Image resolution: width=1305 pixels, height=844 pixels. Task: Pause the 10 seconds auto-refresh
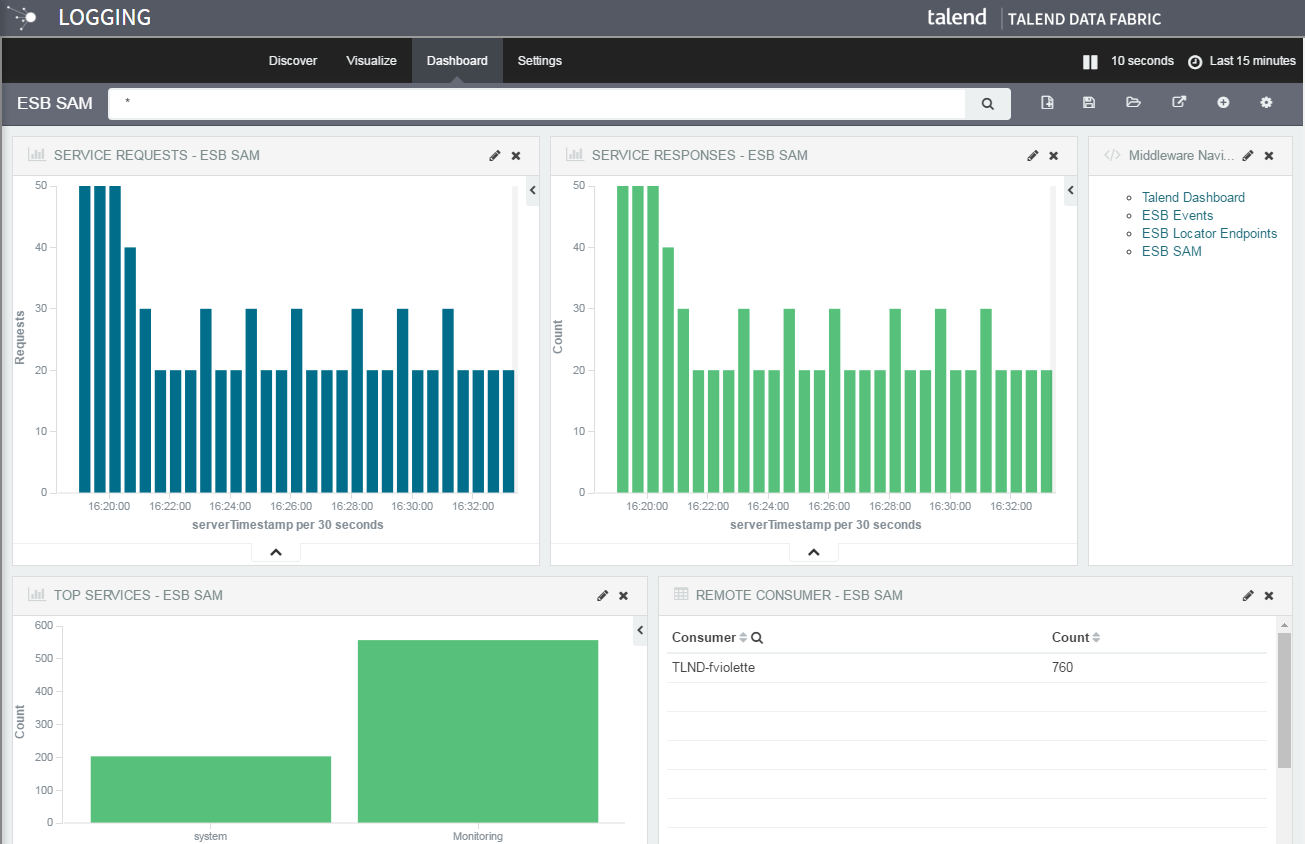coord(1090,62)
